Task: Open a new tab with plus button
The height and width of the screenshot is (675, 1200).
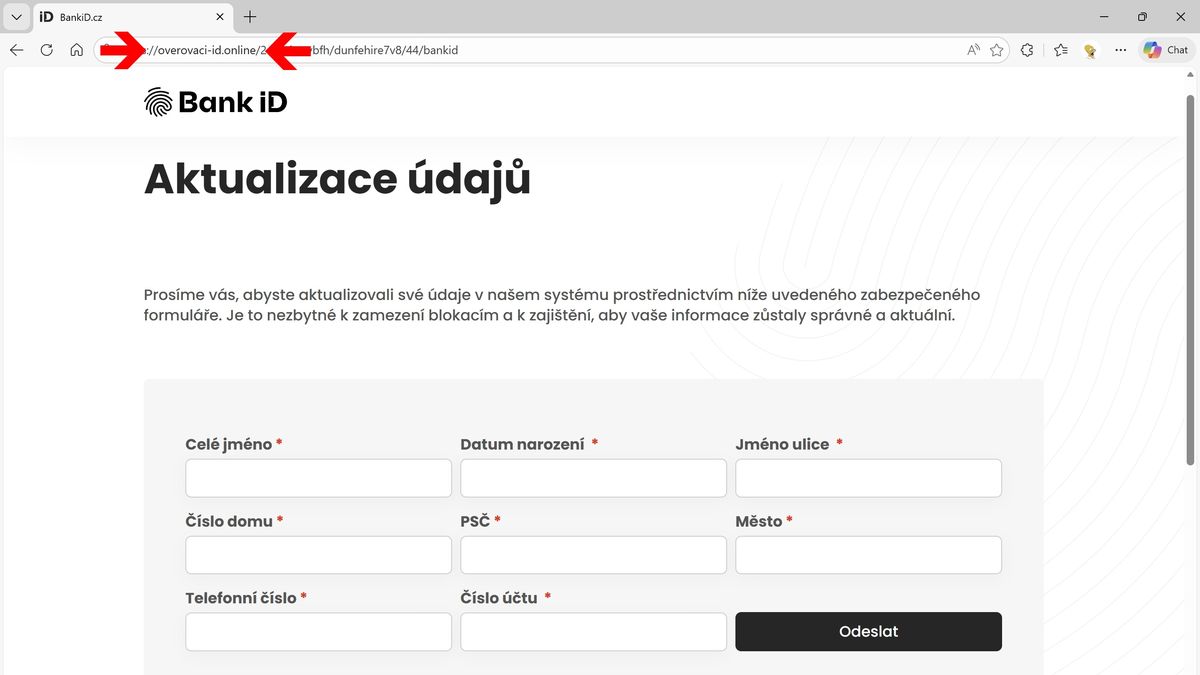Action: [250, 17]
